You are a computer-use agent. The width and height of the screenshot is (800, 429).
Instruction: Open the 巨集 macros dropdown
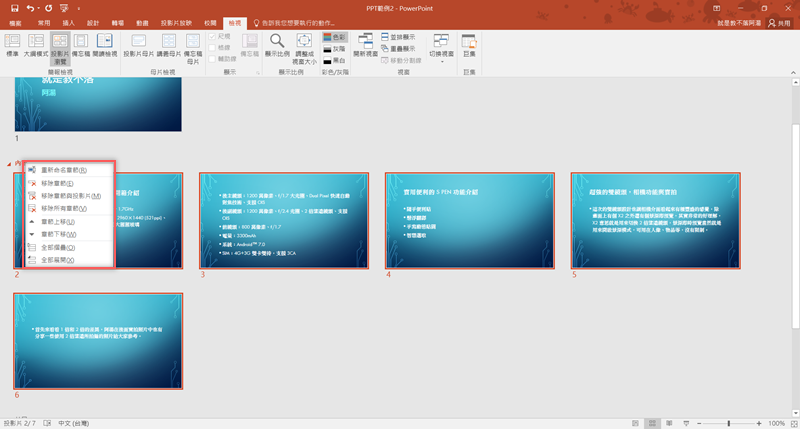[x=470, y=46]
